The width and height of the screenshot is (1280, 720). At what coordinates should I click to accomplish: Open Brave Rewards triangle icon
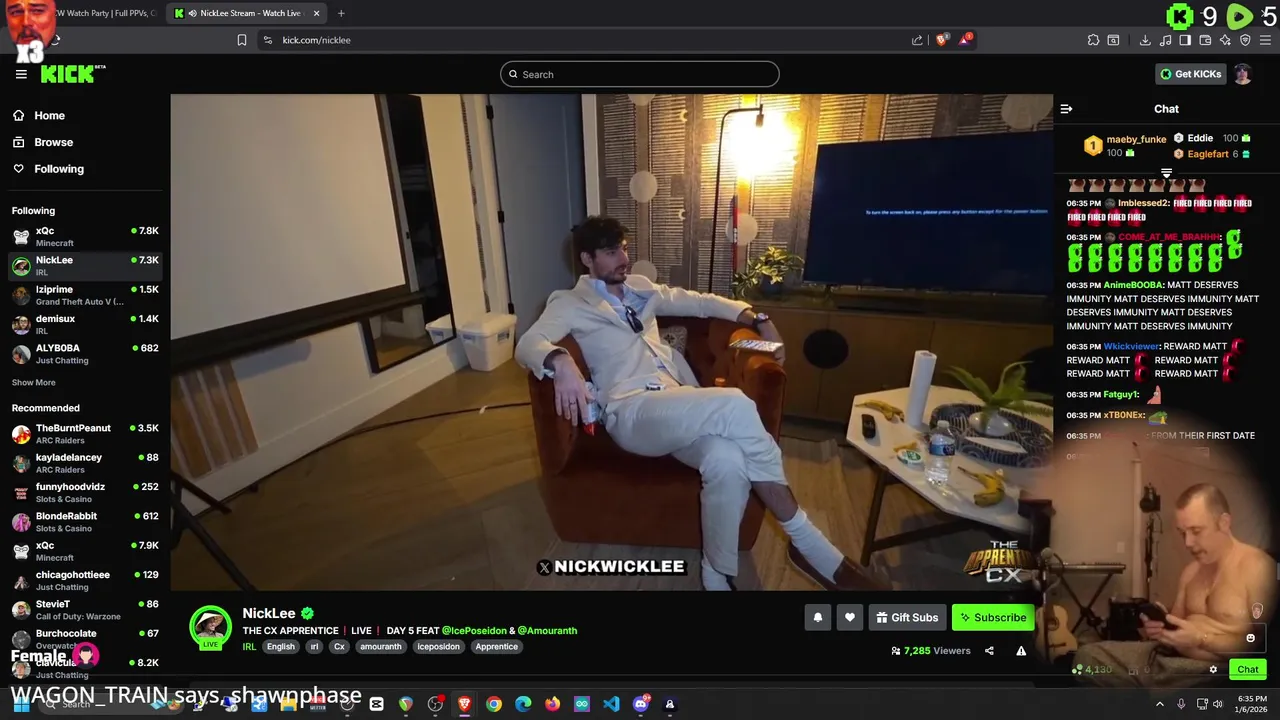click(965, 40)
